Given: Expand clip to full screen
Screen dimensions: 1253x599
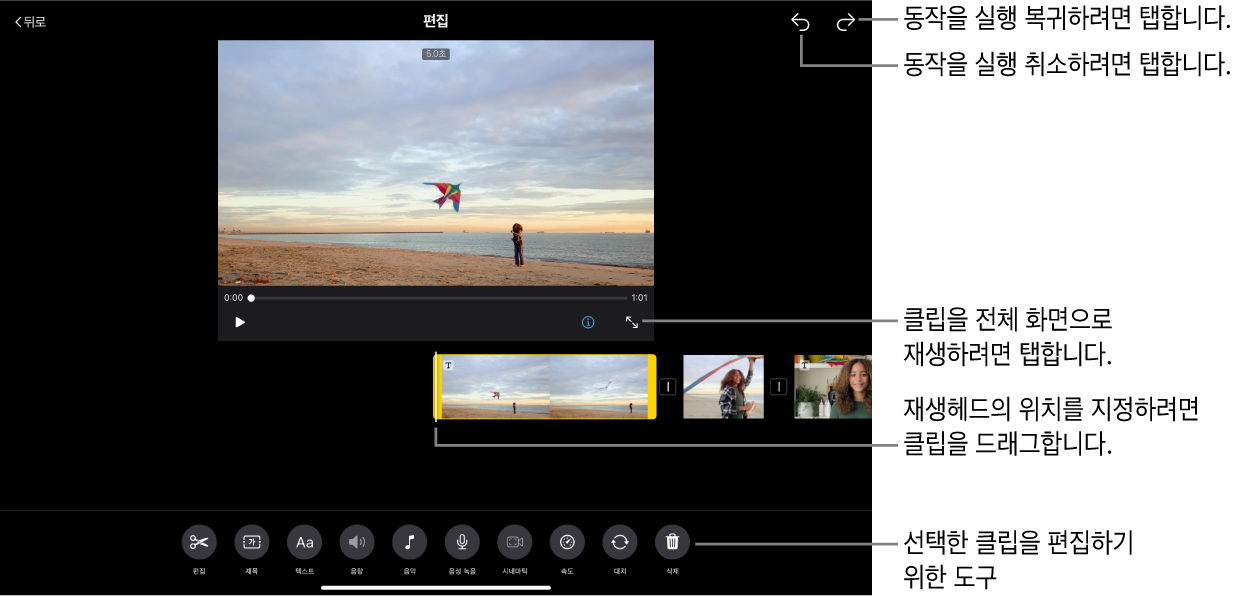Looking at the screenshot, I should 632,322.
